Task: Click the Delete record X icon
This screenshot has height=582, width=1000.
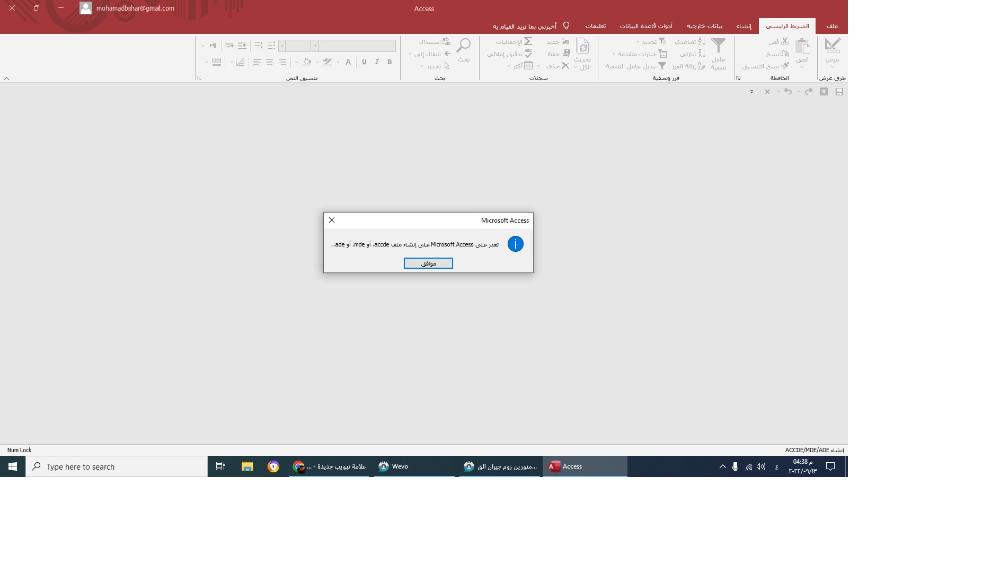Action: pos(565,66)
